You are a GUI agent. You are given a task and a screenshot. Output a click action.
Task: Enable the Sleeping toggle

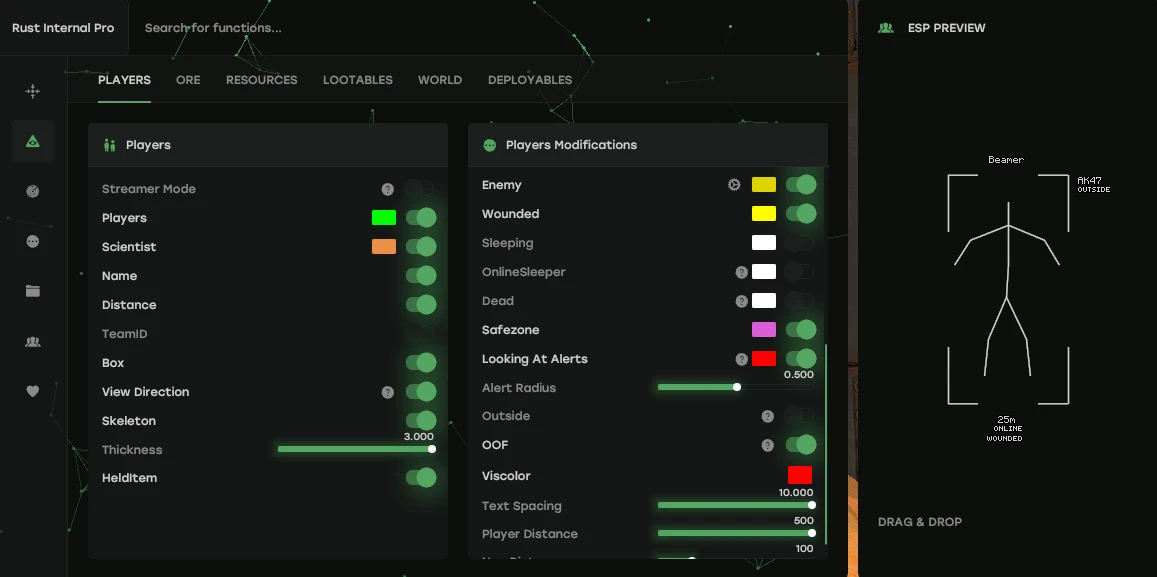pos(799,243)
